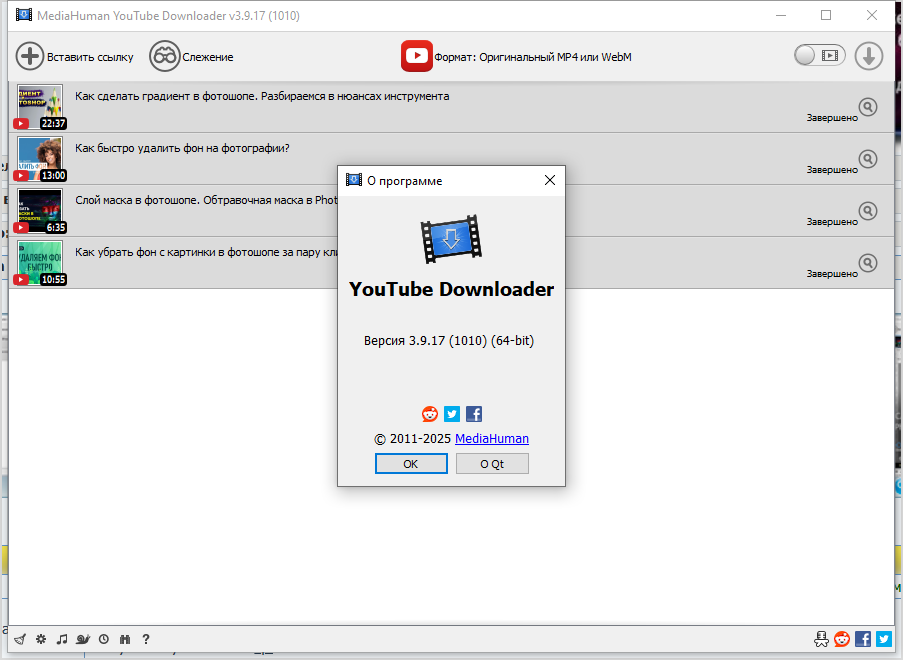Open Слежение with the binoculars icon
This screenshot has width=903, height=660.
click(x=164, y=56)
